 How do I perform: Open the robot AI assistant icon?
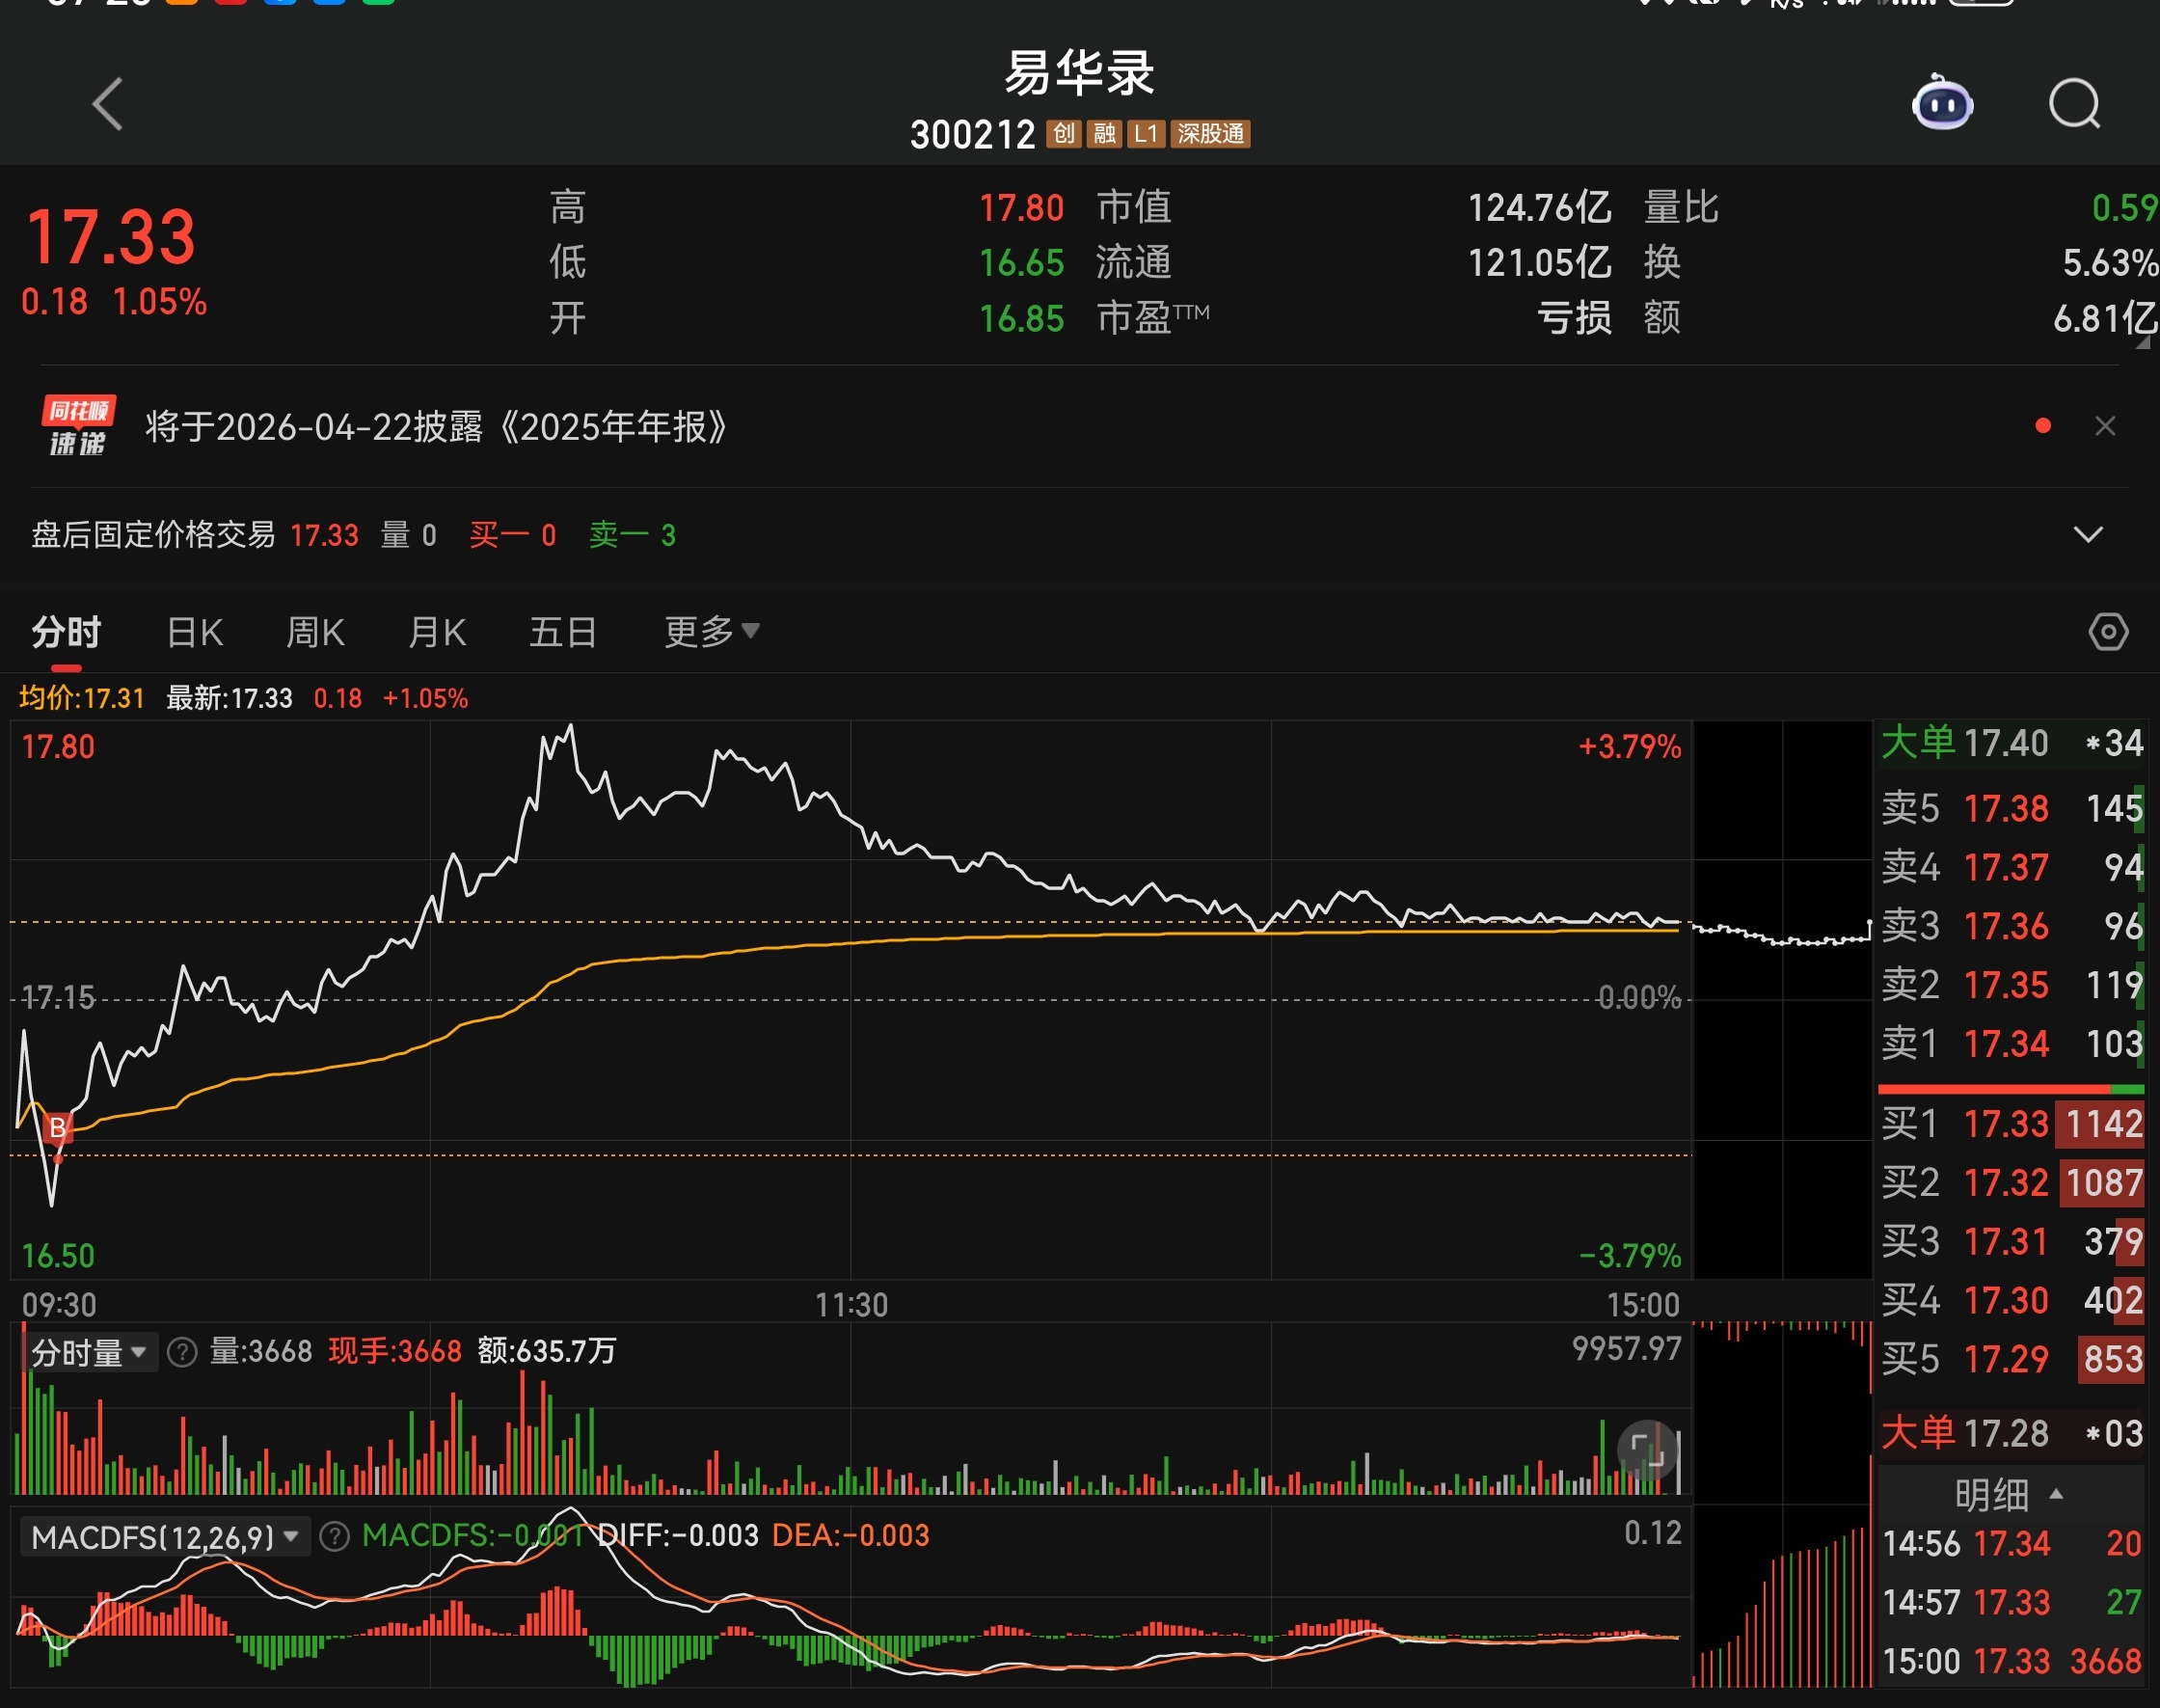pos(1942,104)
